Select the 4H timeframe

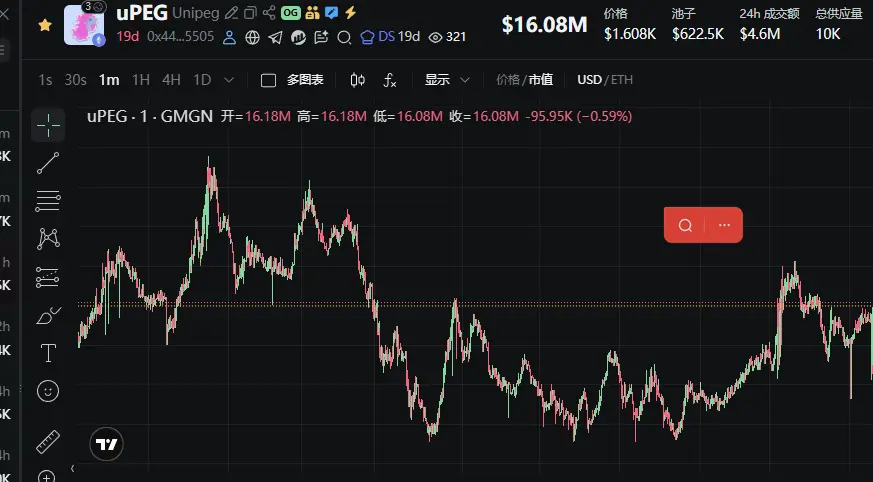click(x=171, y=80)
